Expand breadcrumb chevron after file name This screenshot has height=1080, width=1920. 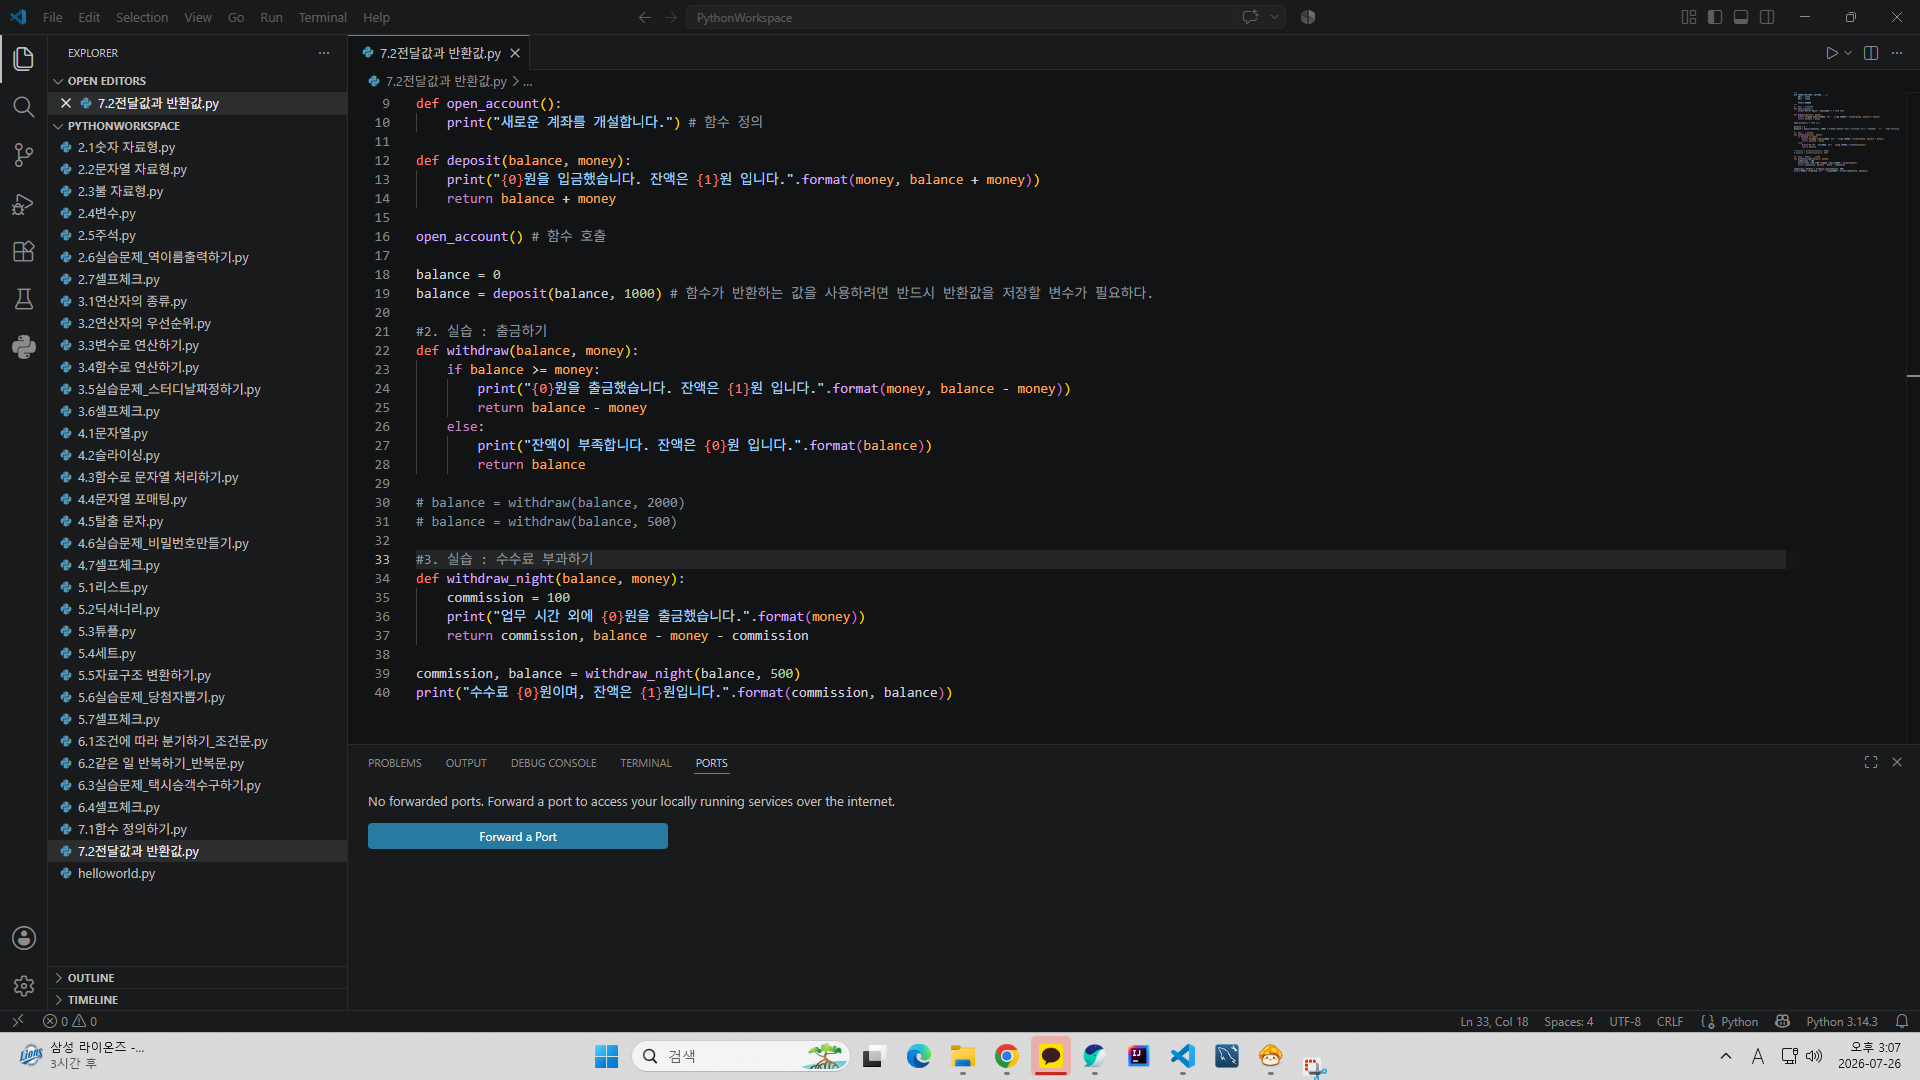515,81
